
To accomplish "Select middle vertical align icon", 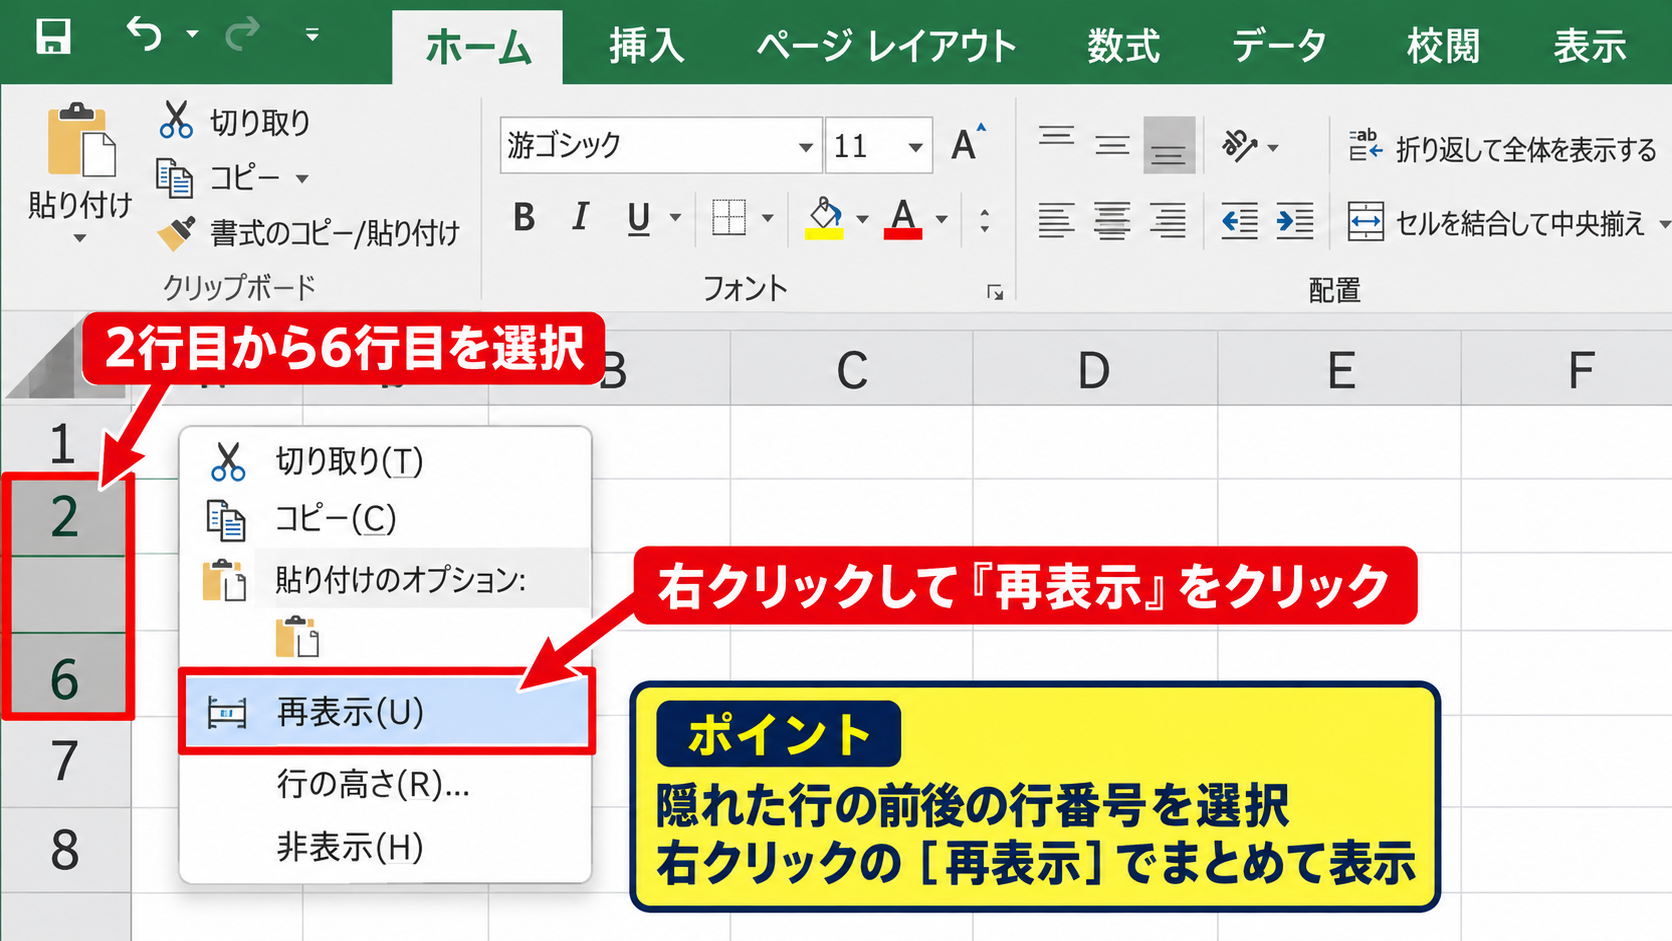I will 1112,146.
